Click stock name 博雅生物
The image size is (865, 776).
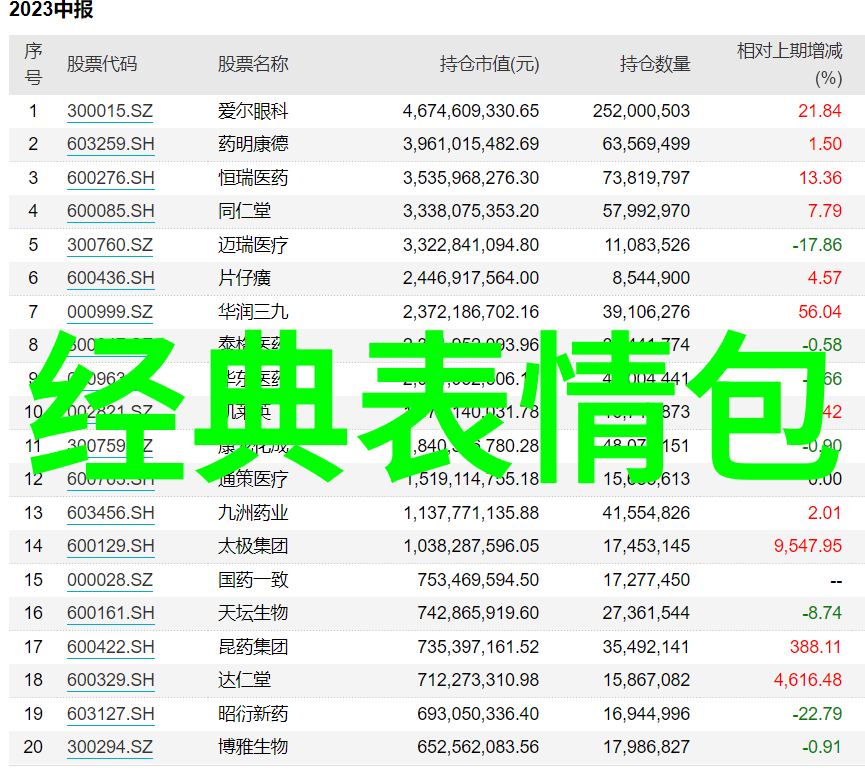coord(253,747)
